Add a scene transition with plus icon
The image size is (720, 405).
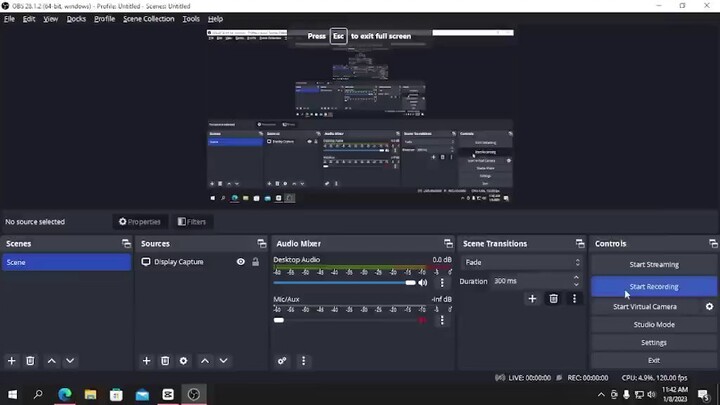coord(532,299)
